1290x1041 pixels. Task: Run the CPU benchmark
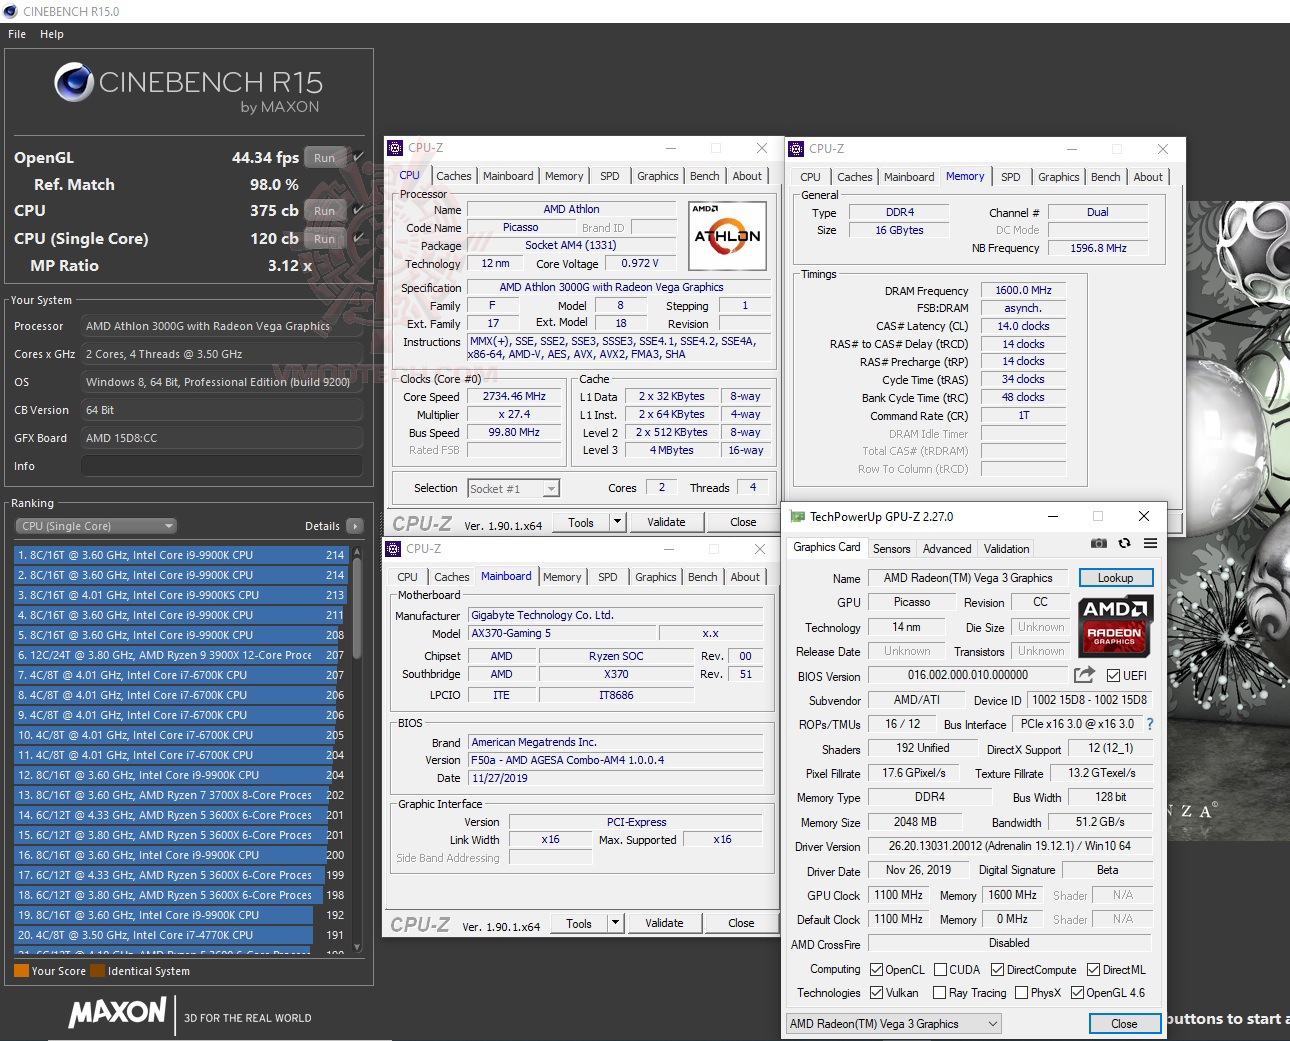(x=325, y=211)
